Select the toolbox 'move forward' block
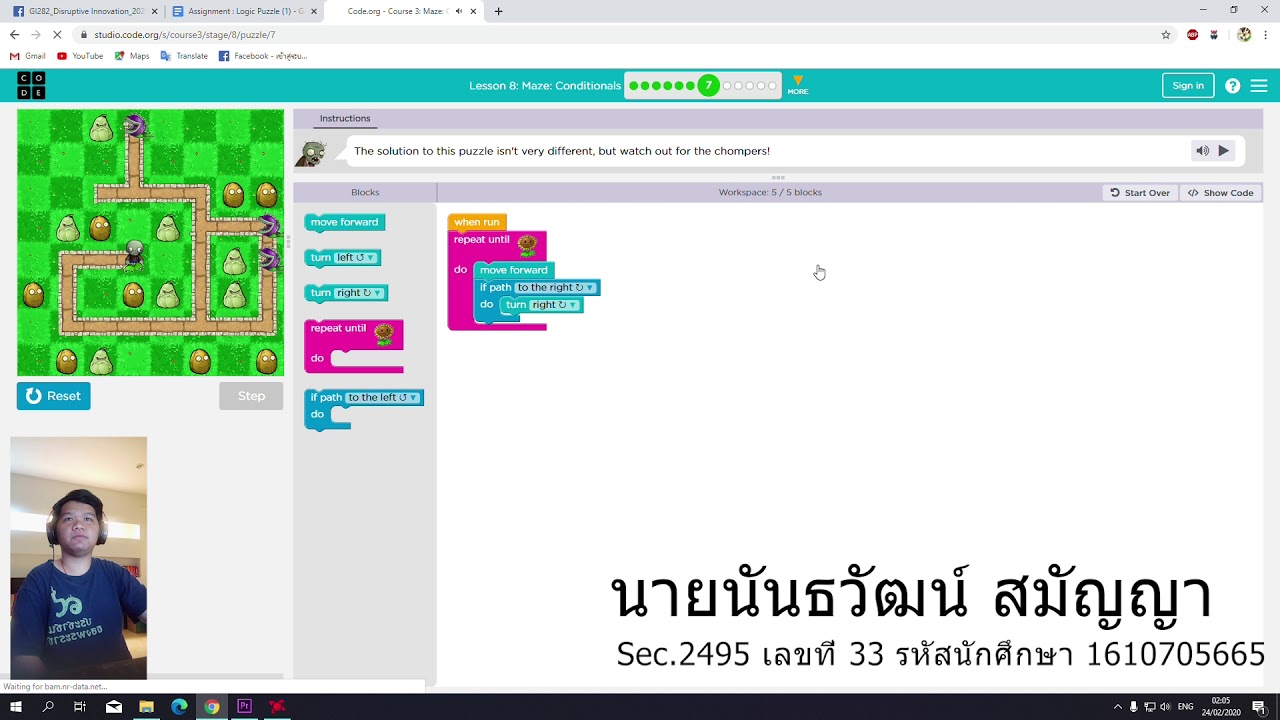This screenshot has width=1280, height=720. [x=344, y=222]
